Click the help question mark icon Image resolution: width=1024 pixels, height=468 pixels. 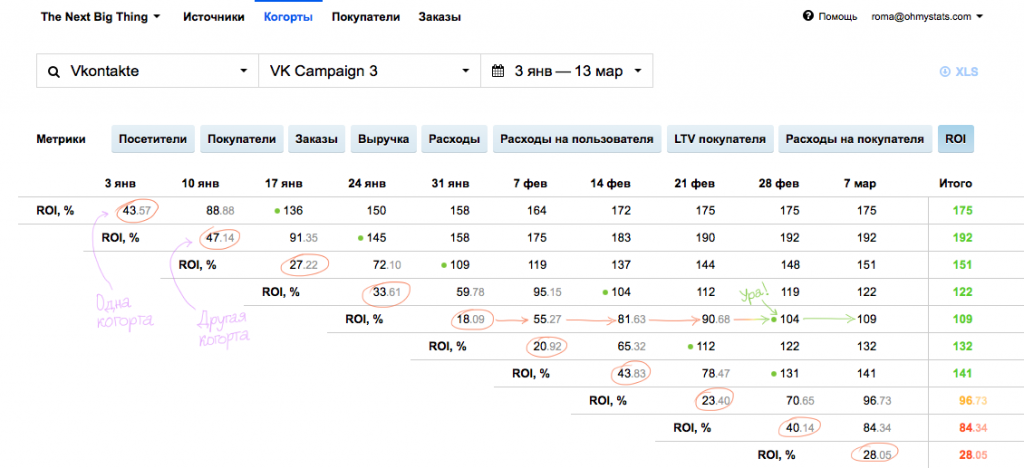tap(808, 16)
